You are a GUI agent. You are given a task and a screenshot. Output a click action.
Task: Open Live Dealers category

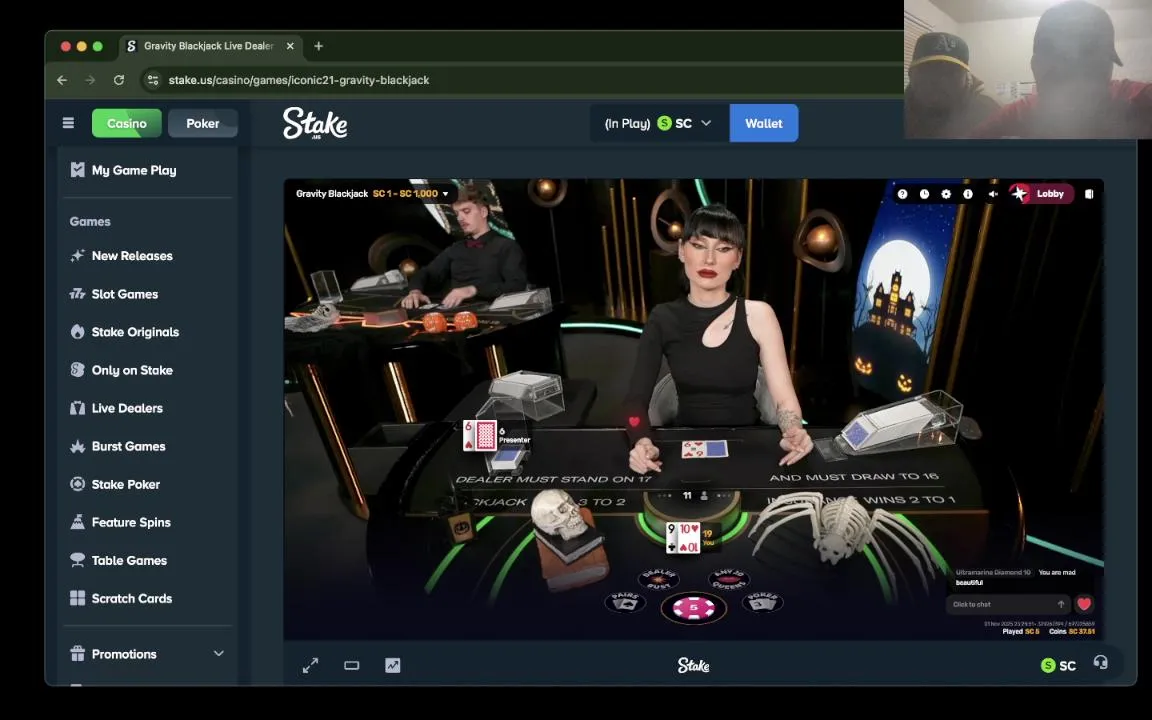coord(149,408)
